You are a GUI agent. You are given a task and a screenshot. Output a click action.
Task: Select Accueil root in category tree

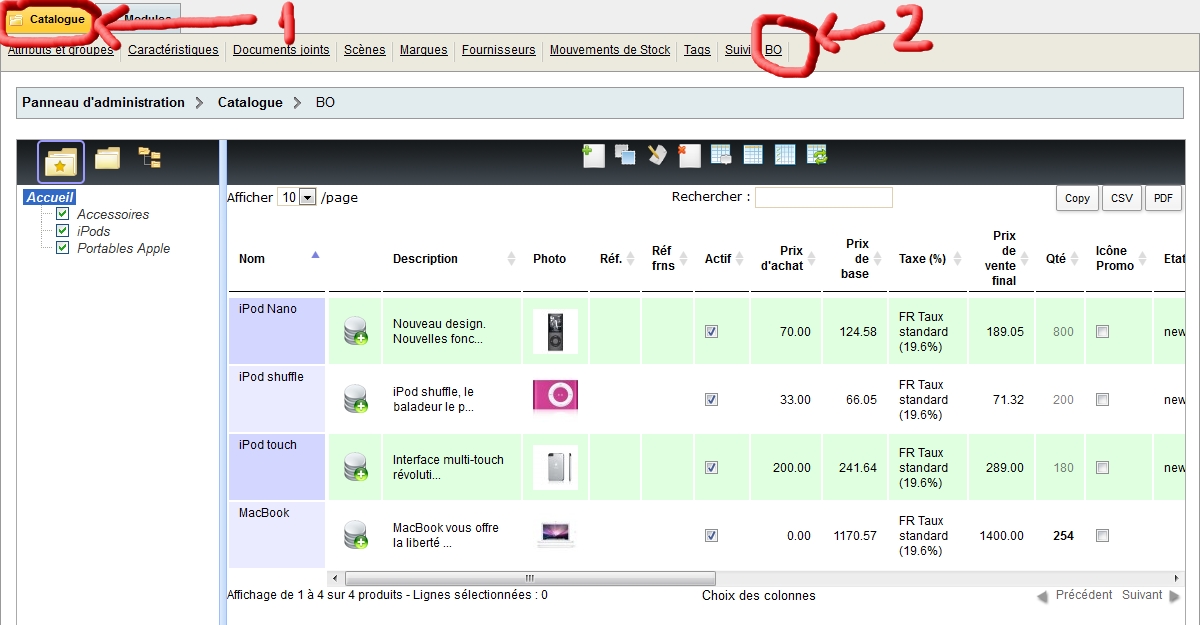click(x=50, y=197)
